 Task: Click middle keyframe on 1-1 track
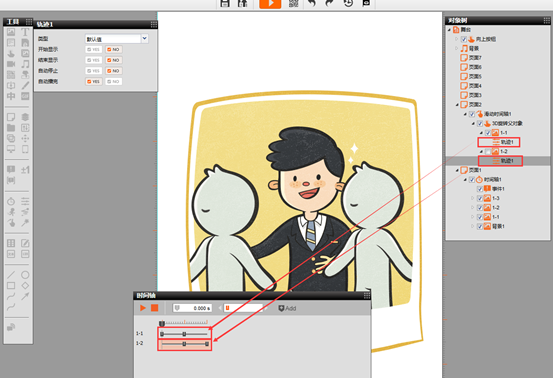pos(184,334)
